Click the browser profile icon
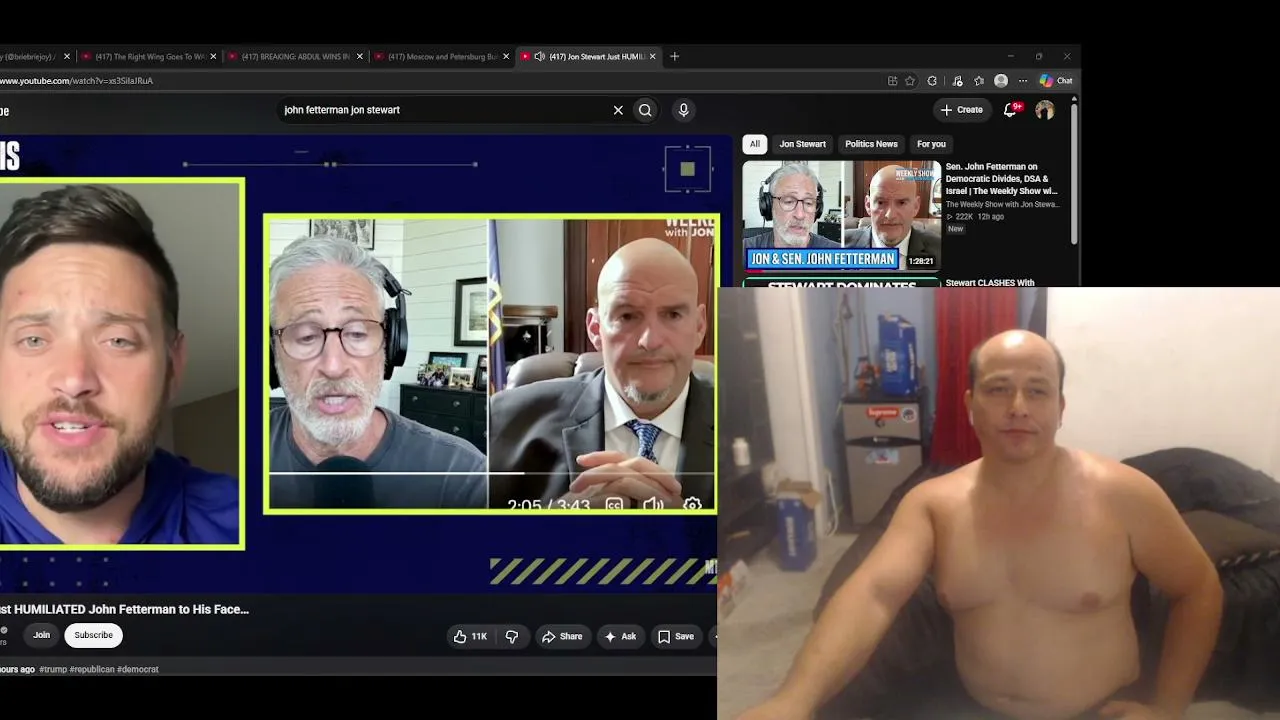 point(1001,81)
